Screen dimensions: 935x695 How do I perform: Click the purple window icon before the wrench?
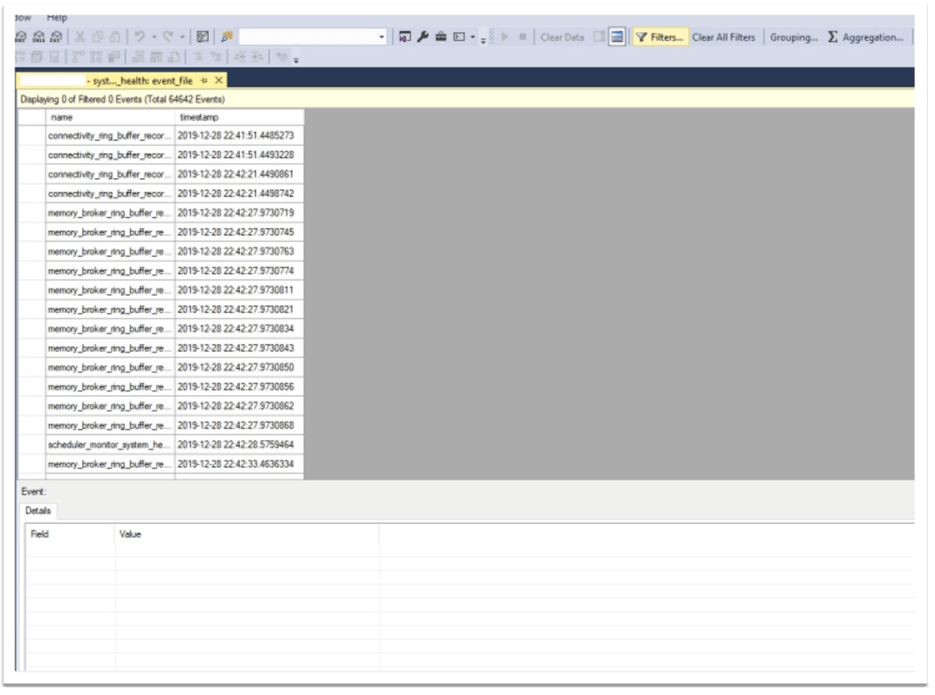coord(405,37)
